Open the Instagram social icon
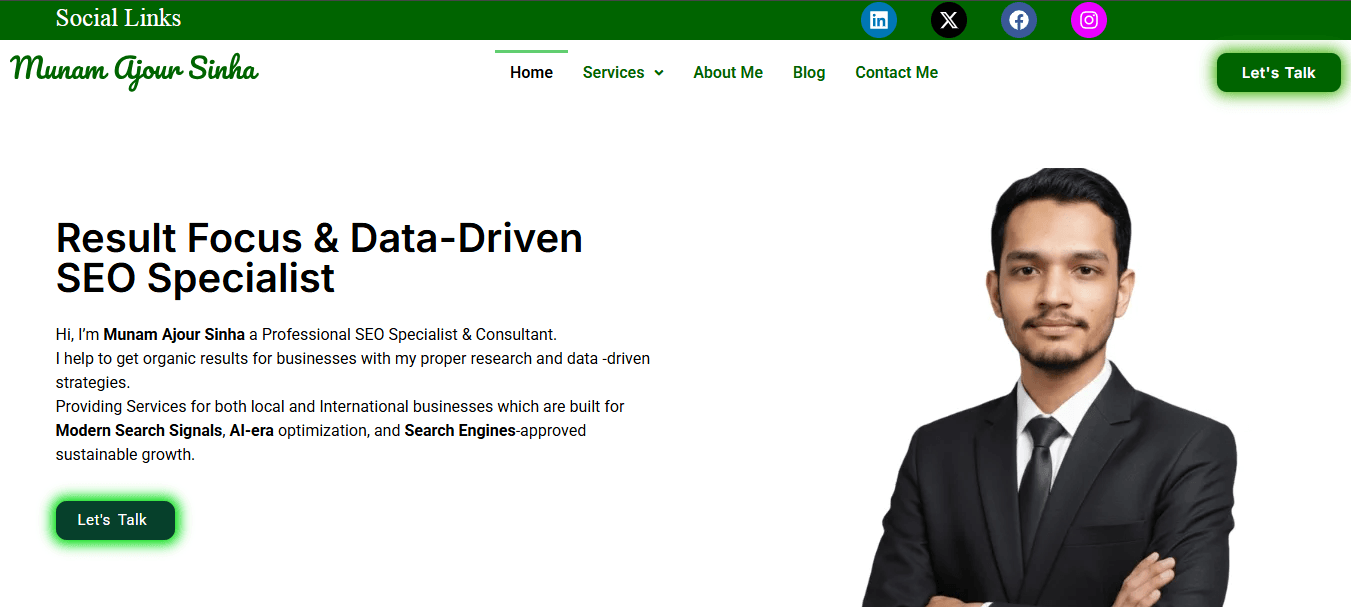The image size is (1351, 607). coord(1089,20)
